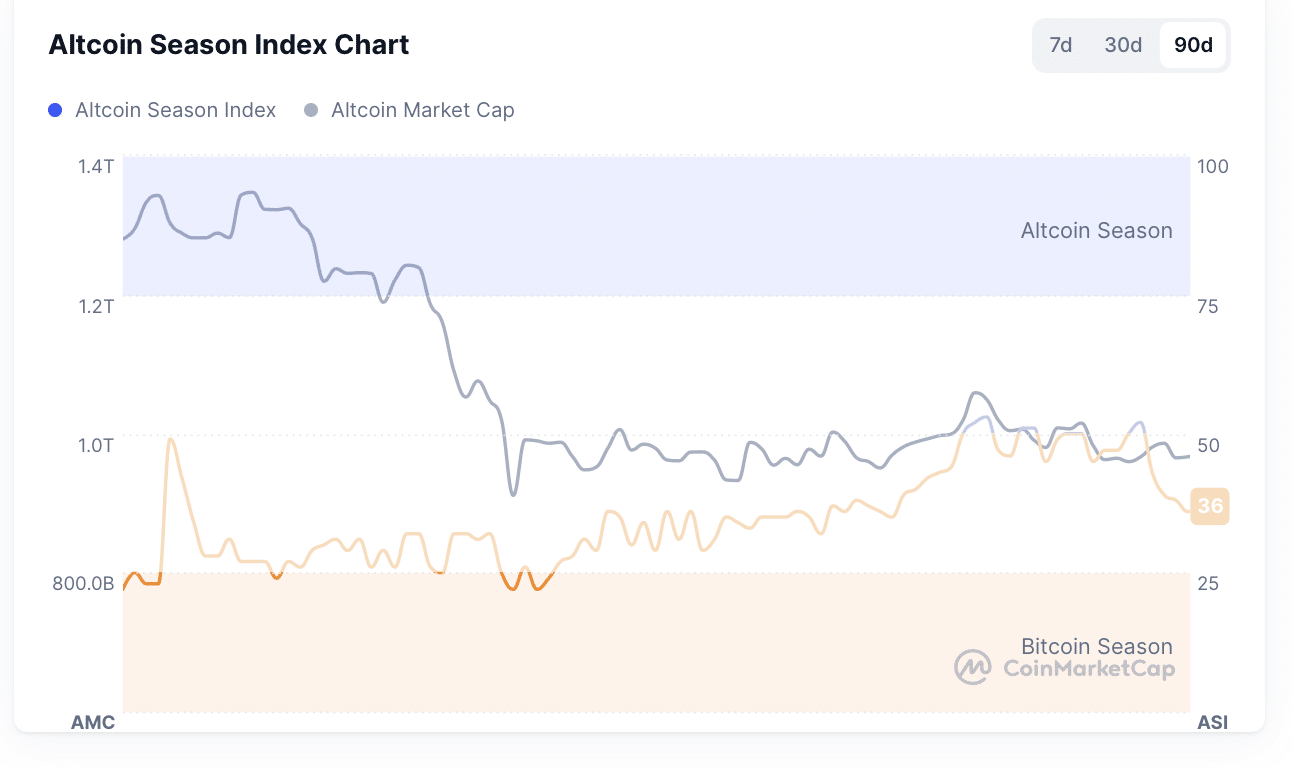Image resolution: width=1296 pixels, height=768 pixels.
Task: Toggle the Altcoin Market Cap legend
Action: pos(422,110)
